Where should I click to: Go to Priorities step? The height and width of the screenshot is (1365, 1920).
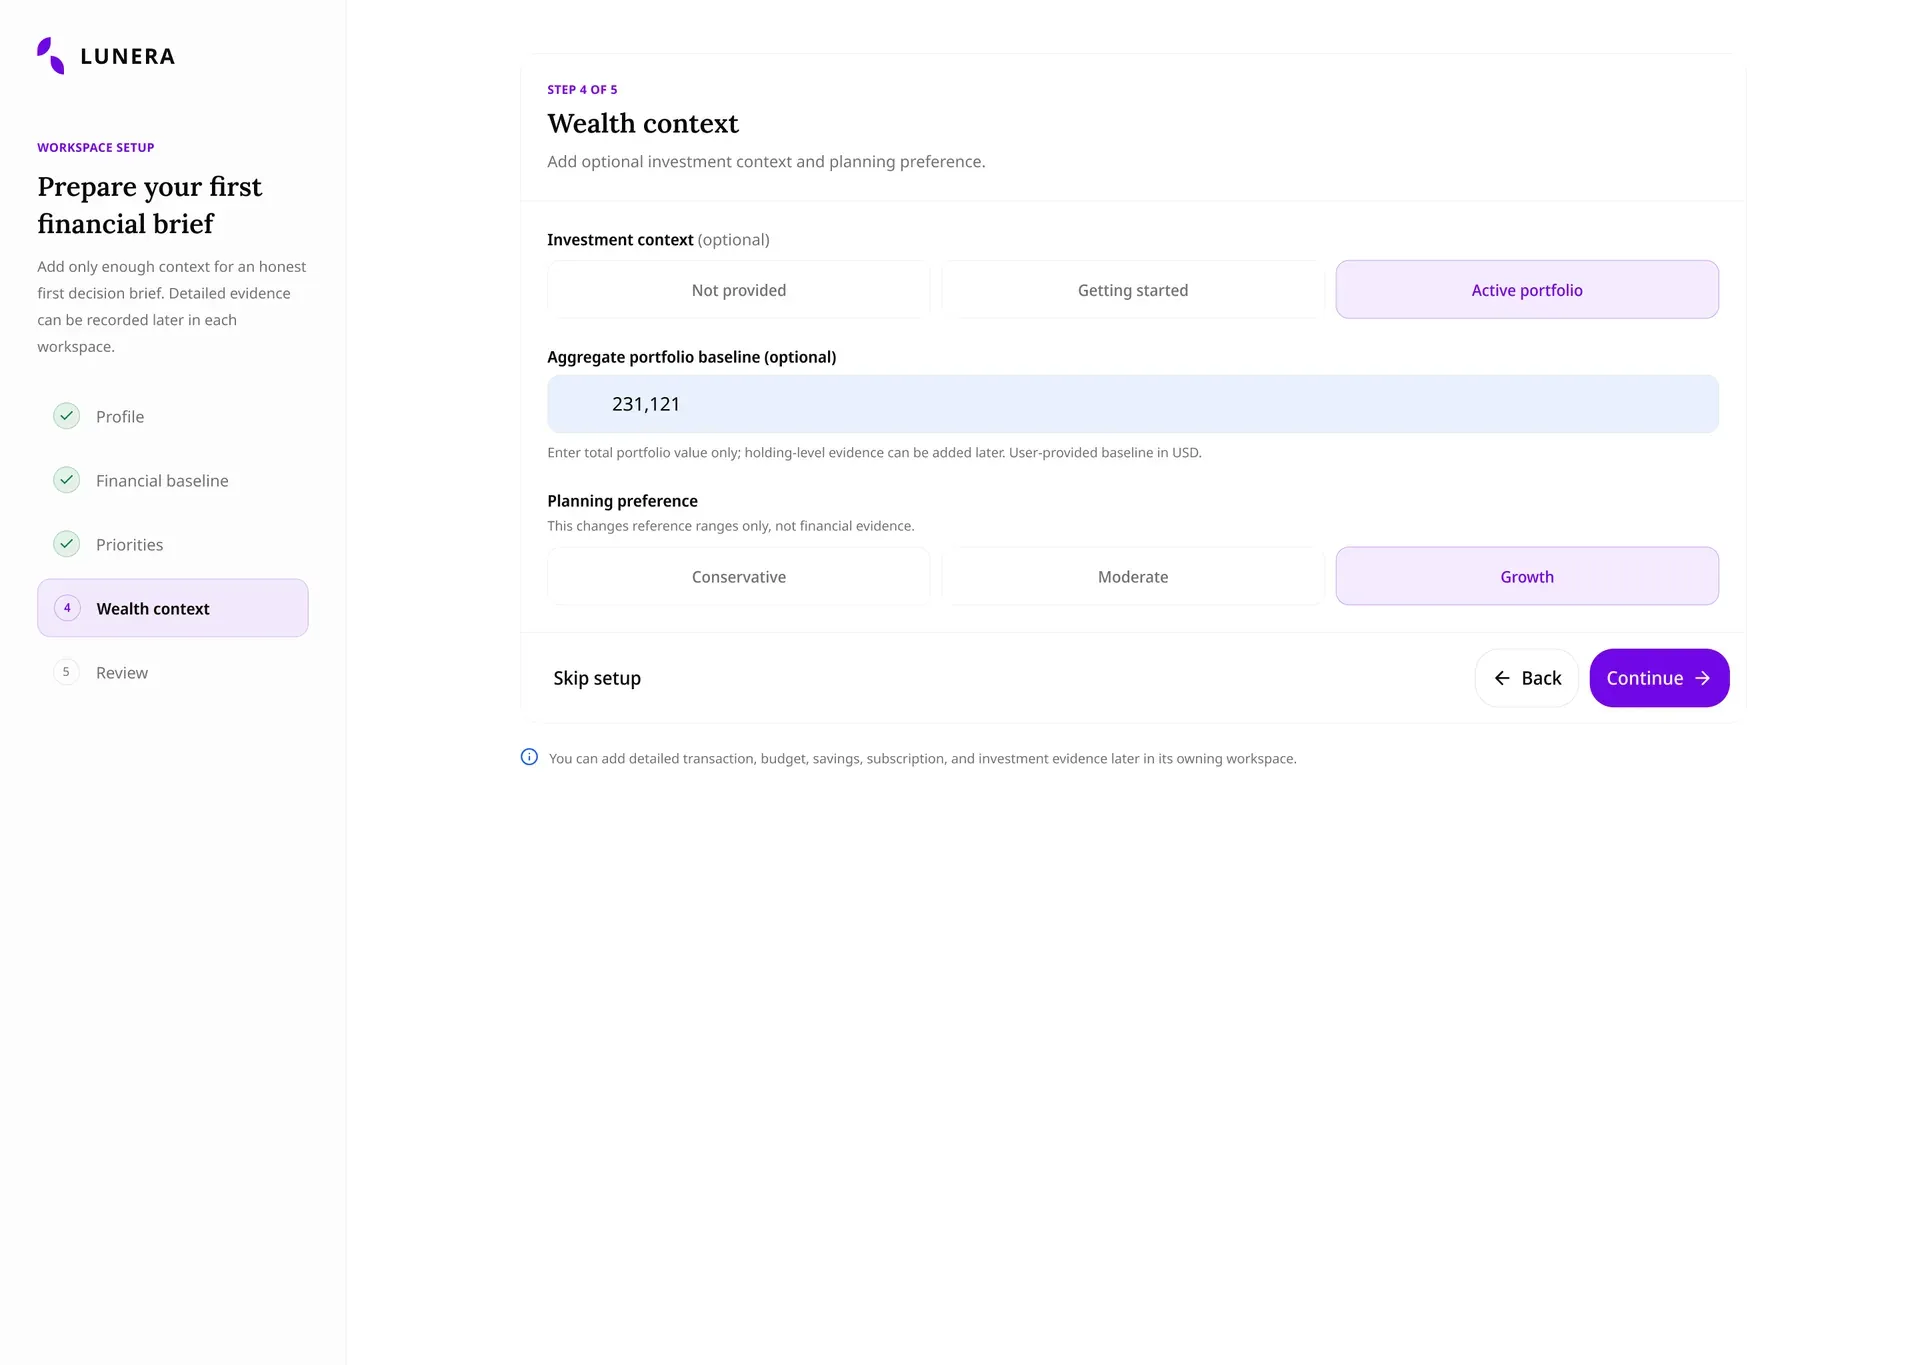[173, 544]
